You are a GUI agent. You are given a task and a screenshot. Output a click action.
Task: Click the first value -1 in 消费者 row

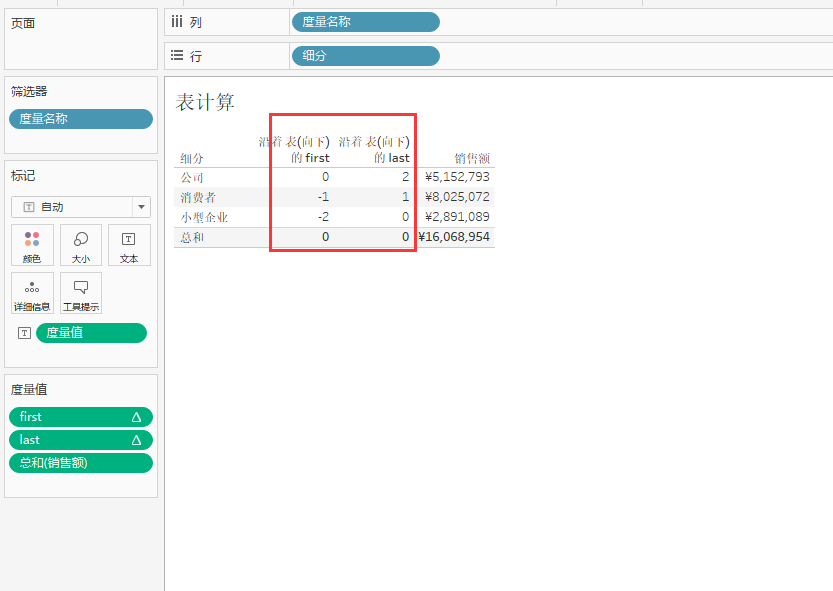[324, 197]
